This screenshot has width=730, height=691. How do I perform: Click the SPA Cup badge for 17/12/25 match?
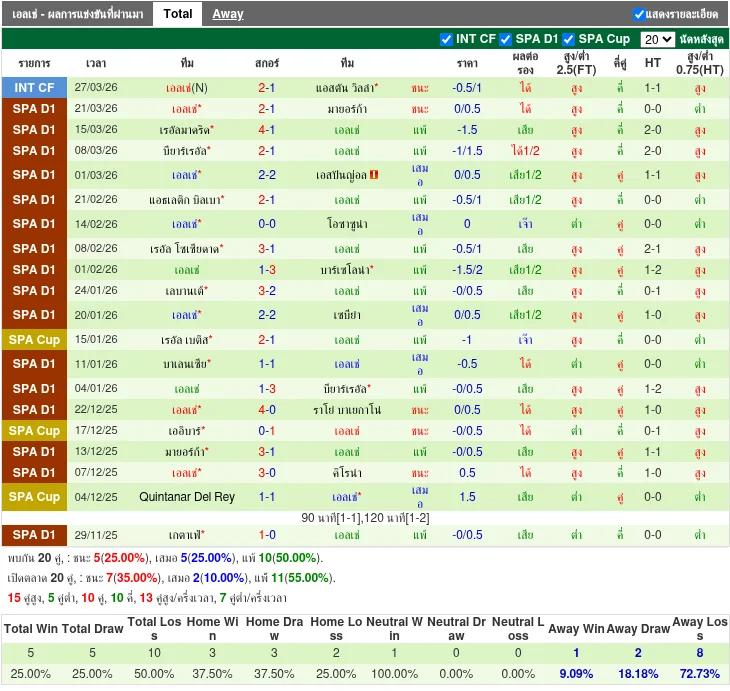coord(34,431)
